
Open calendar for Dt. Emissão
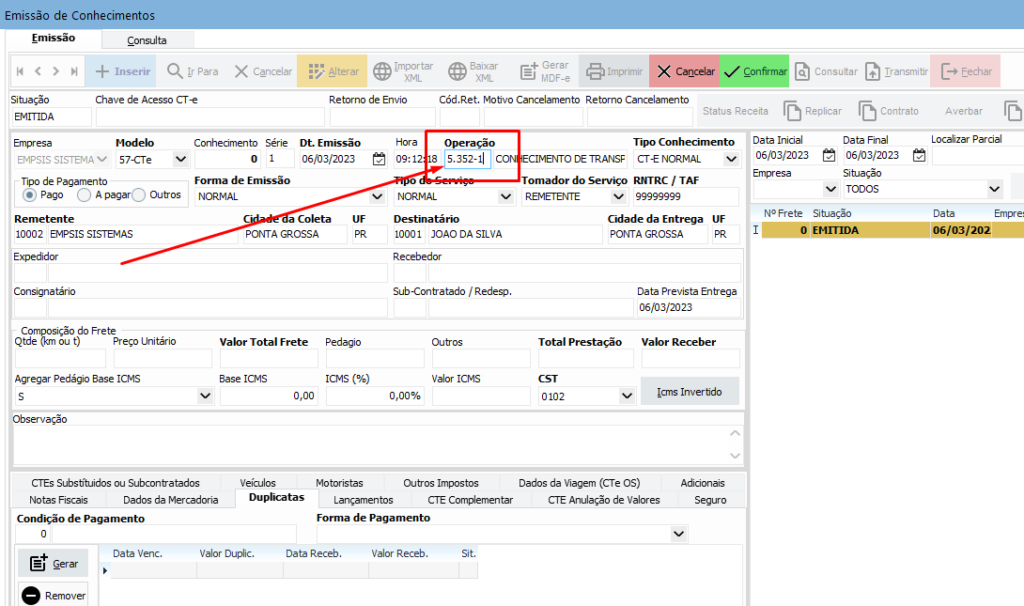pos(379,159)
